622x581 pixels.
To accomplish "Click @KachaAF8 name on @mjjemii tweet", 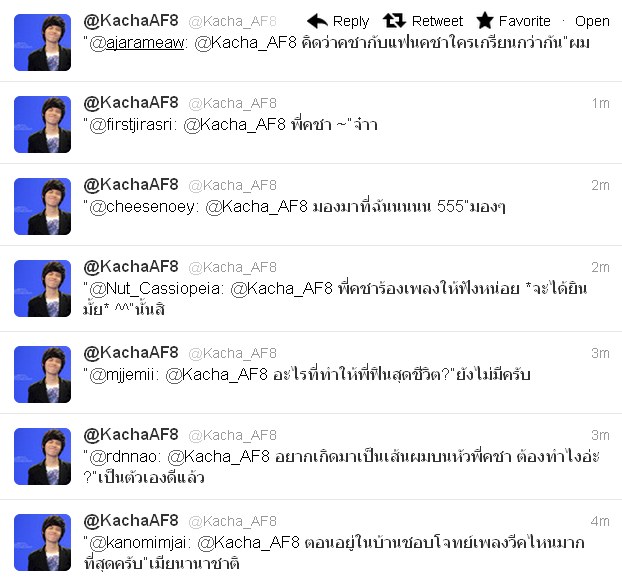I will 131,353.
